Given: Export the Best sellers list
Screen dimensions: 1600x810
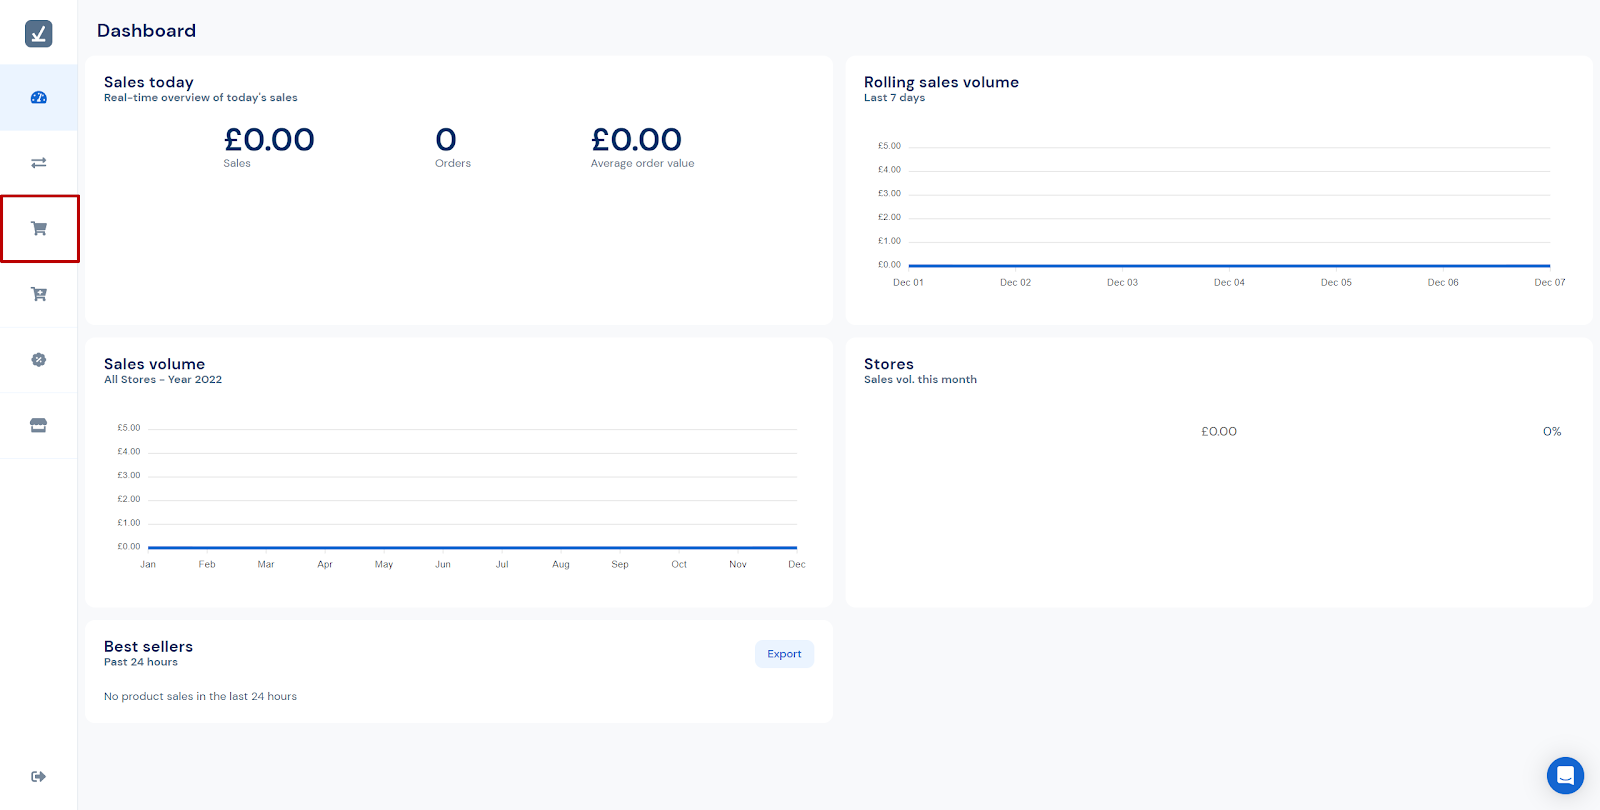Looking at the screenshot, I should [784, 654].
